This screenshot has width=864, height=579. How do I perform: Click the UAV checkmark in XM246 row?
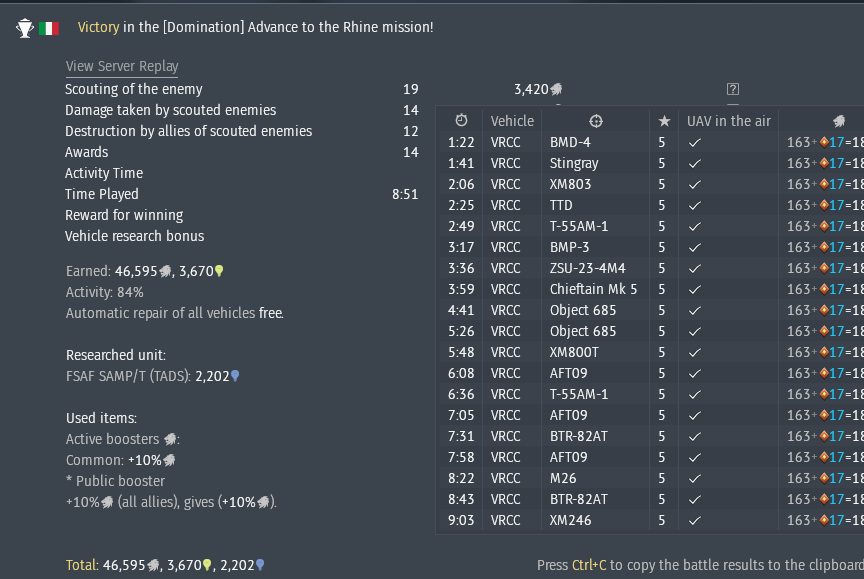(695, 520)
